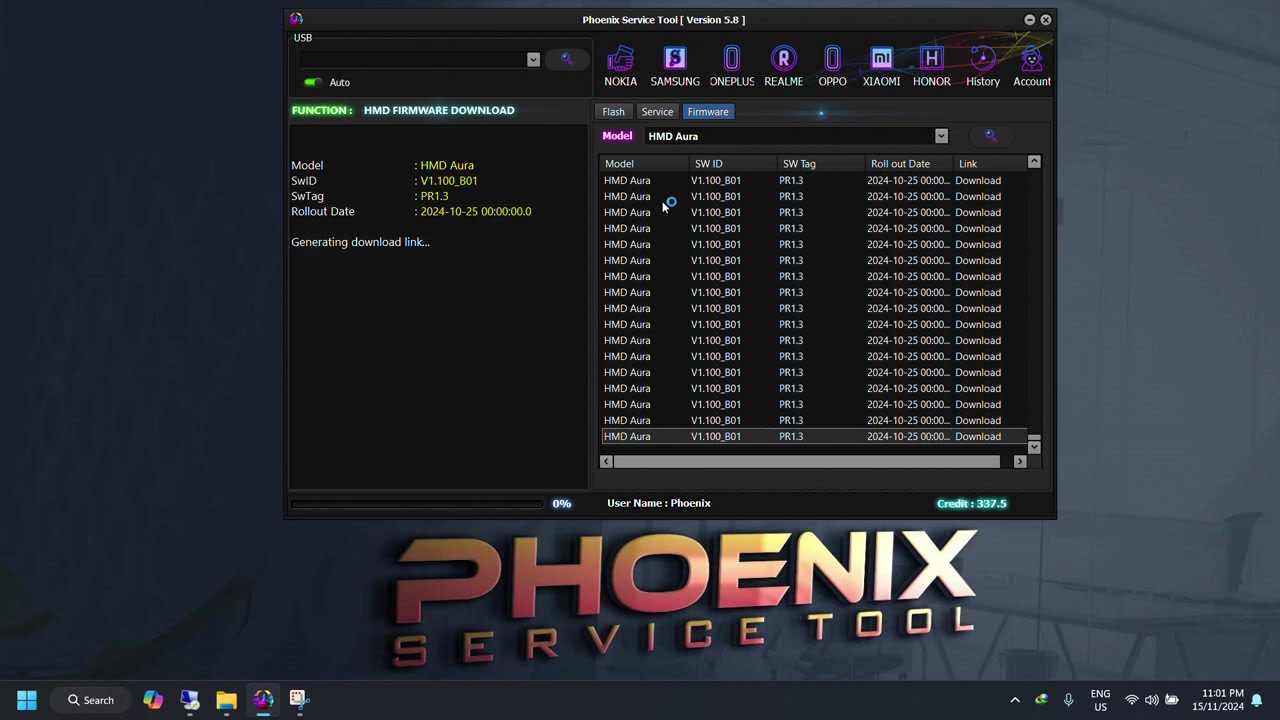Sort by the Roll out Date column header

tap(910, 164)
